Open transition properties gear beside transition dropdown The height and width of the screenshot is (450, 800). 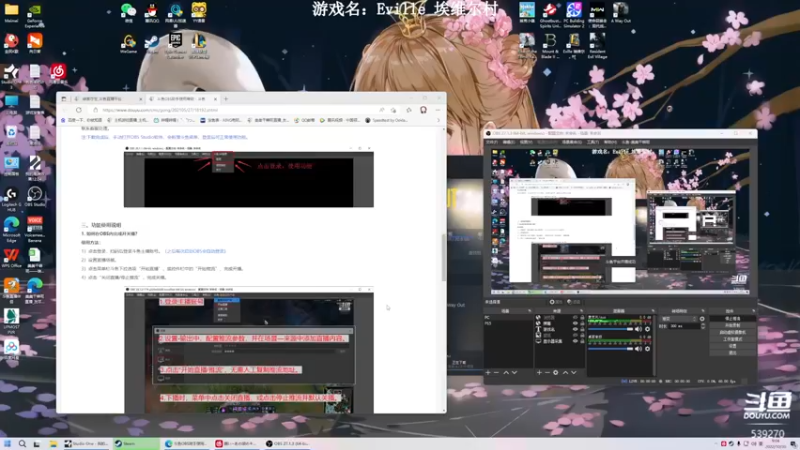pyautogui.click(x=702, y=318)
